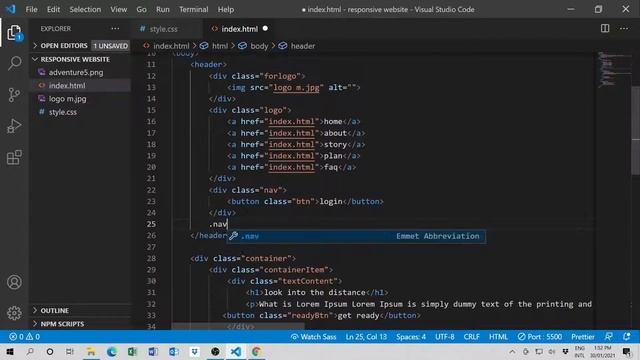Open the editor More Actions ellipsis
The image size is (640, 360).
[x=624, y=28]
